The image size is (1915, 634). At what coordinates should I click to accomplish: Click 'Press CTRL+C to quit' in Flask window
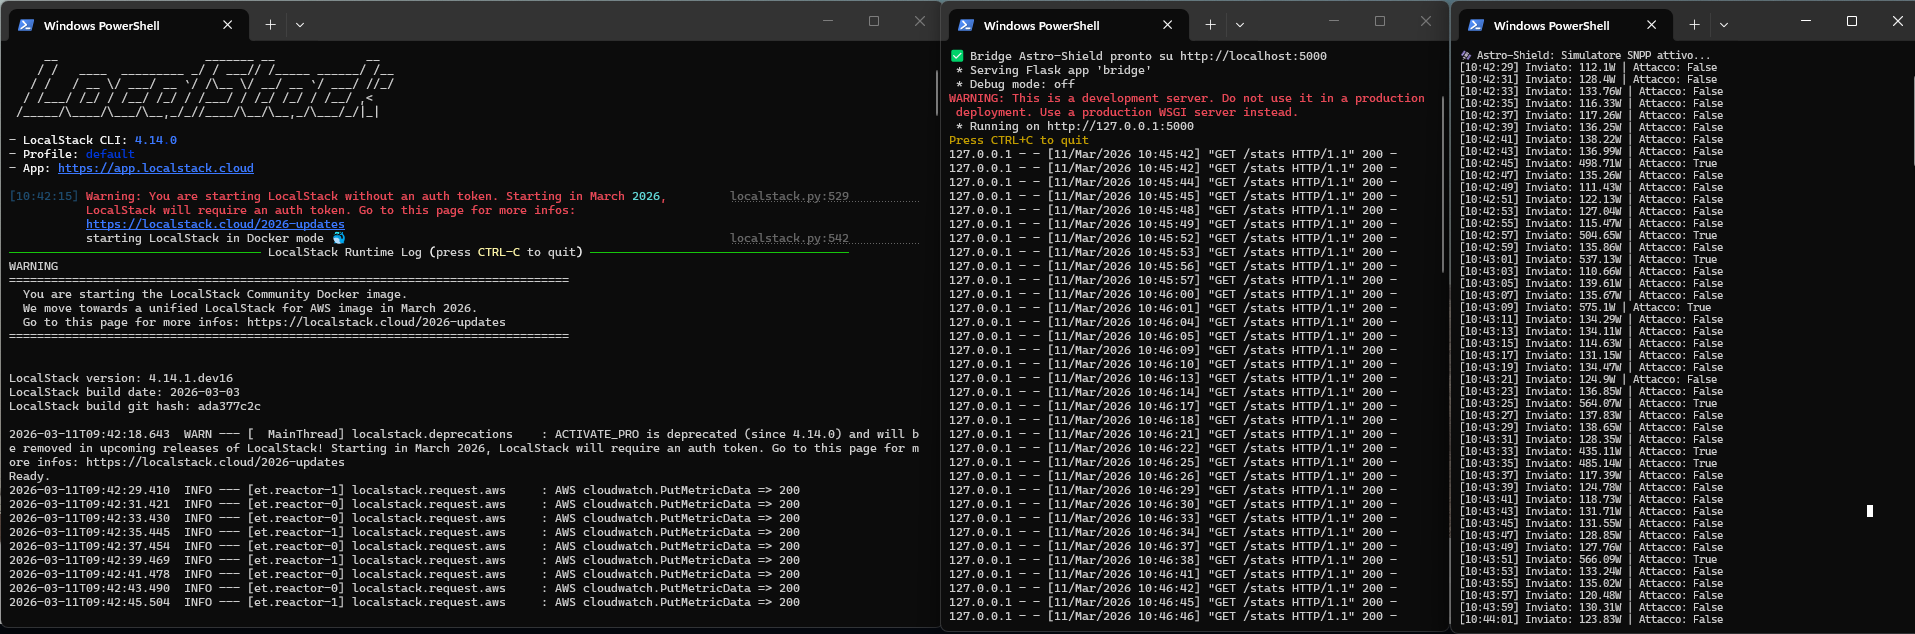click(x=1019, y=140)
